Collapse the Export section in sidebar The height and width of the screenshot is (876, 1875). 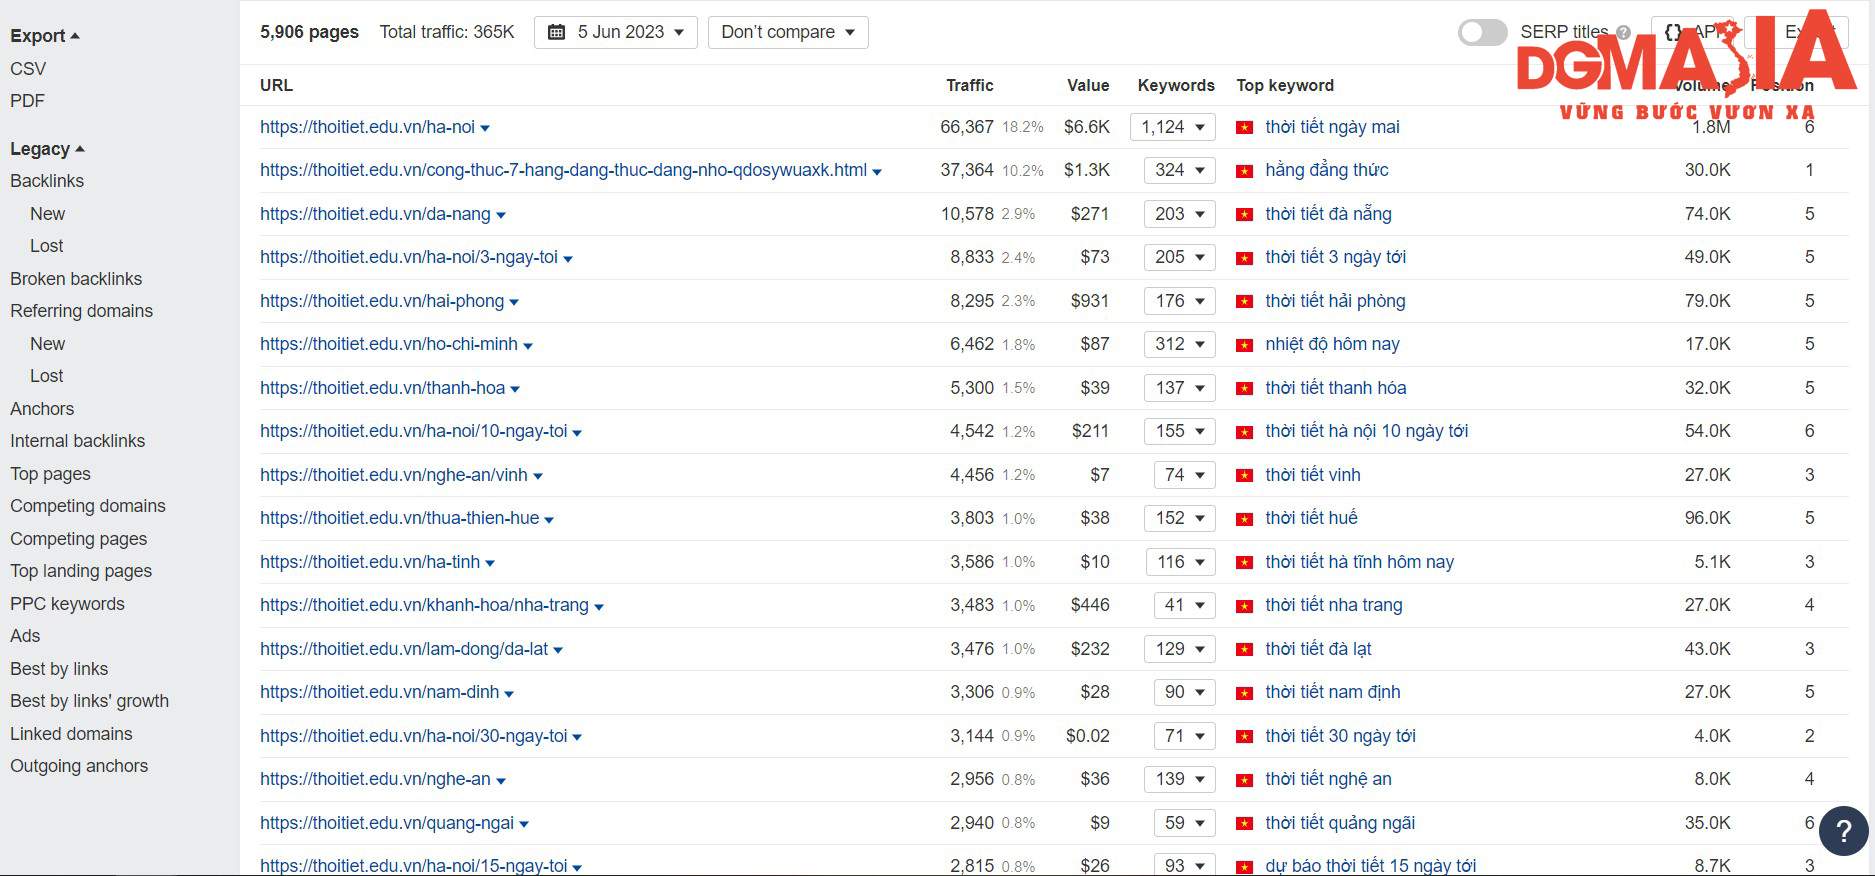coord(45,36)
